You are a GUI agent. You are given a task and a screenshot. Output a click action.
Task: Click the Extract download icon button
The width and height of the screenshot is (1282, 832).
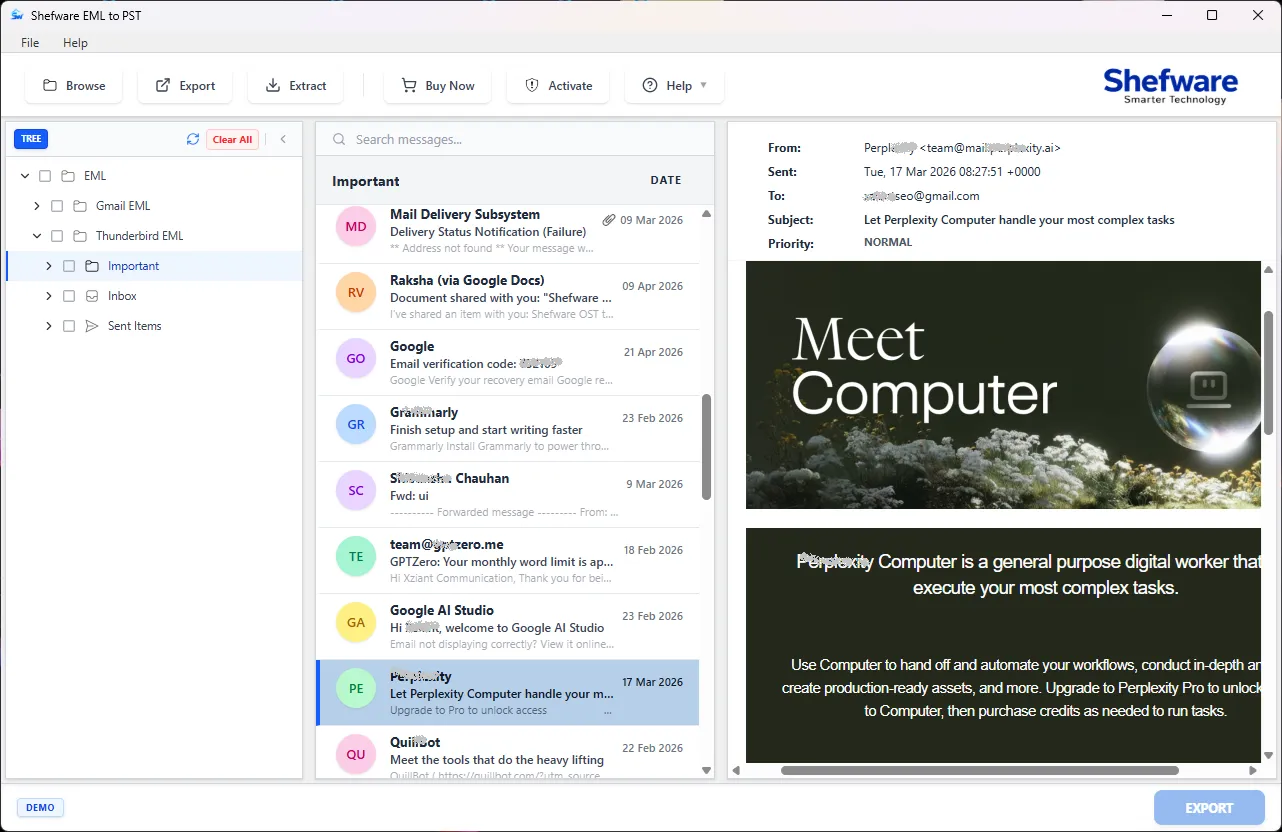(295, 86)
